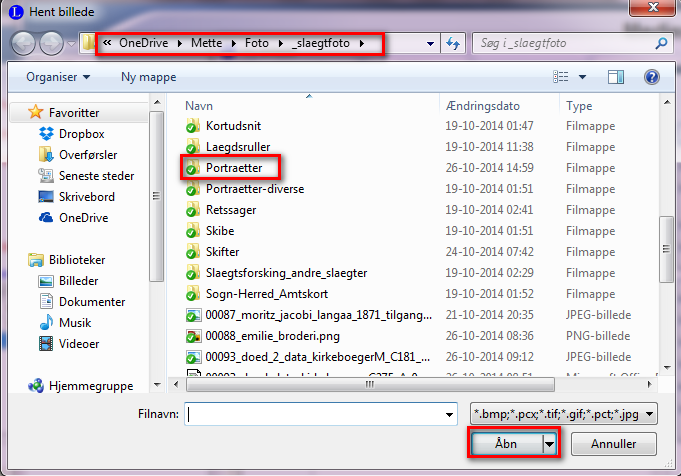The width and height of the screenshot is (681, 476).
Task: Click the Åbn button
Action: pyautogui.click(x=505, y=443)
